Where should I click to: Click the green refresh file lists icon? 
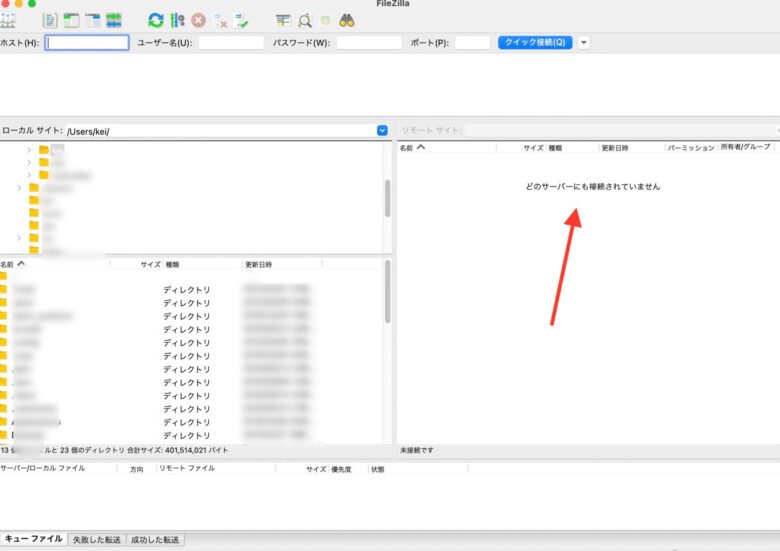(155, 20)
